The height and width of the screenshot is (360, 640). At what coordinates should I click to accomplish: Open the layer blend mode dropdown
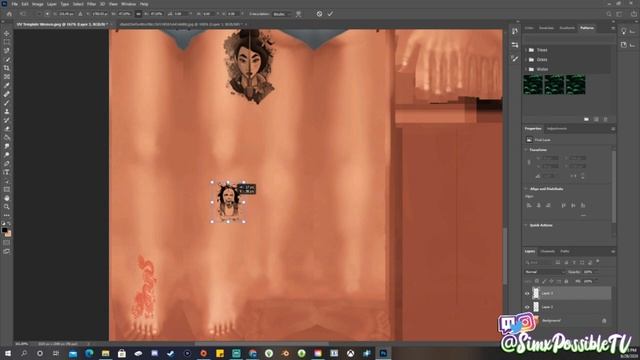[x=545, y=272]
